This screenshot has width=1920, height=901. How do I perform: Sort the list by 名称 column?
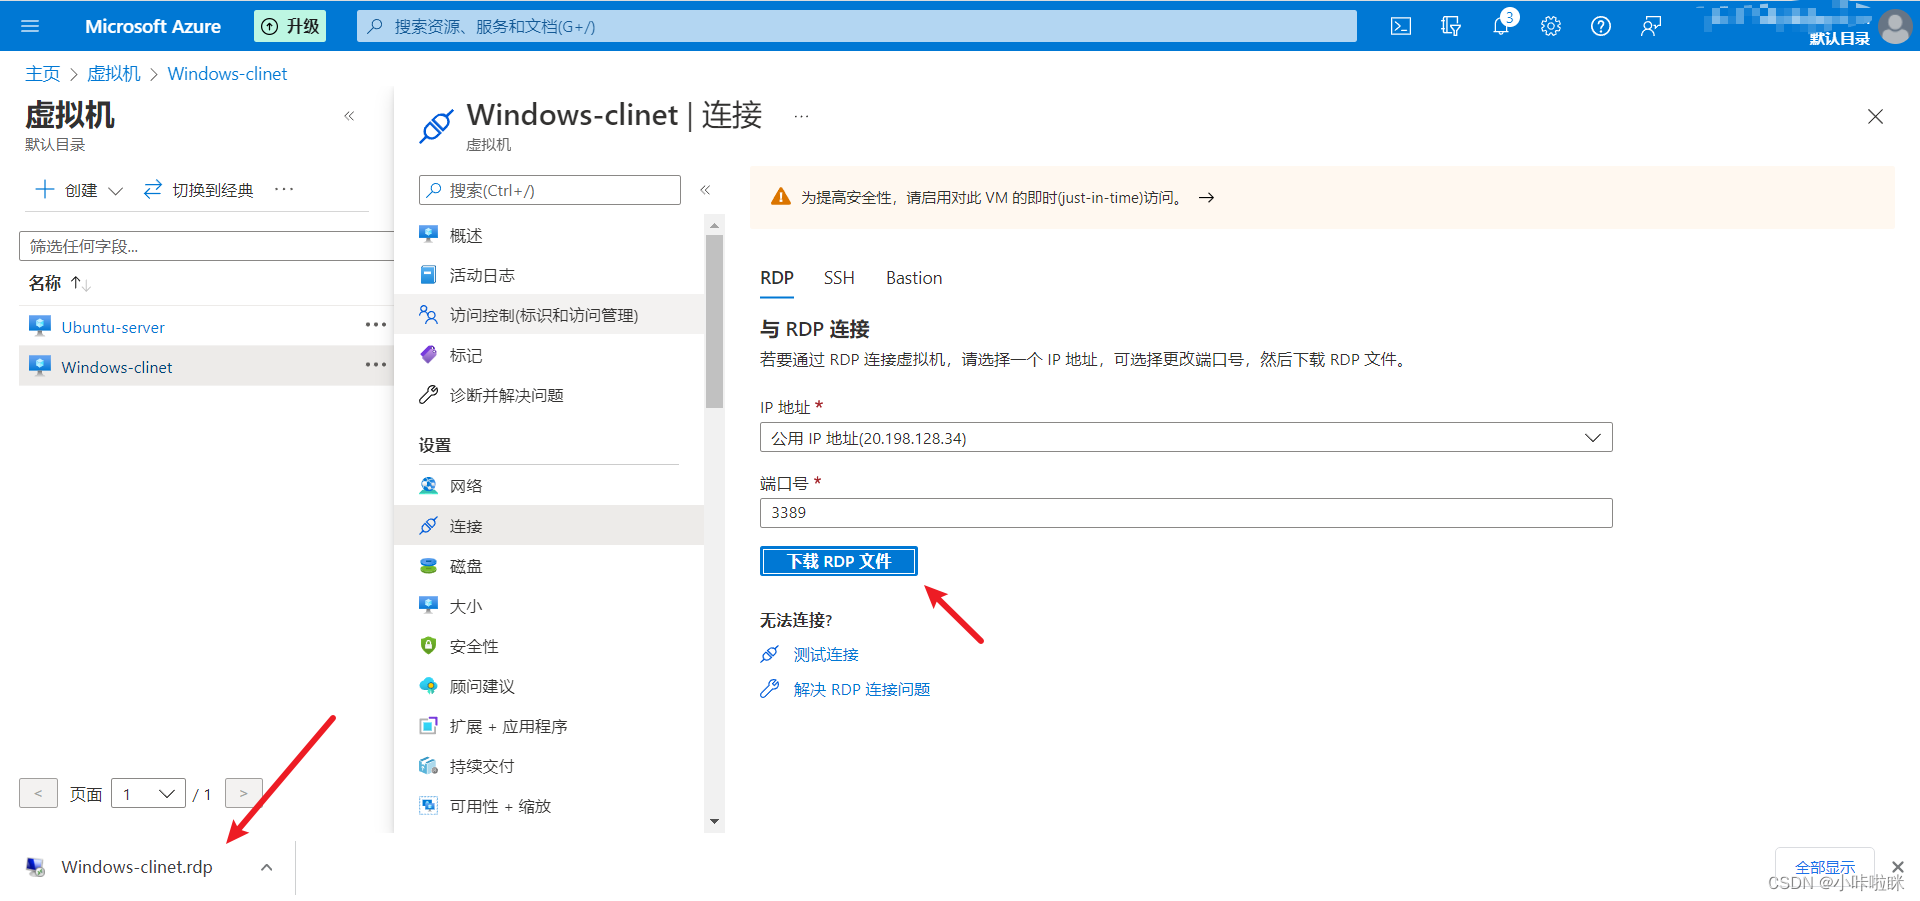[x=59, y=283]
